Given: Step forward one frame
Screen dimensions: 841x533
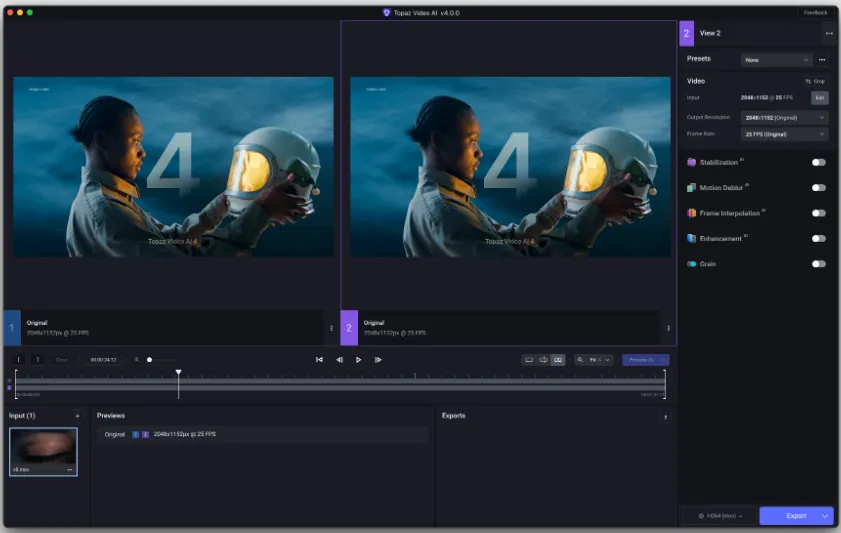Looking at the screenshot, I should (x=378, y=360).
